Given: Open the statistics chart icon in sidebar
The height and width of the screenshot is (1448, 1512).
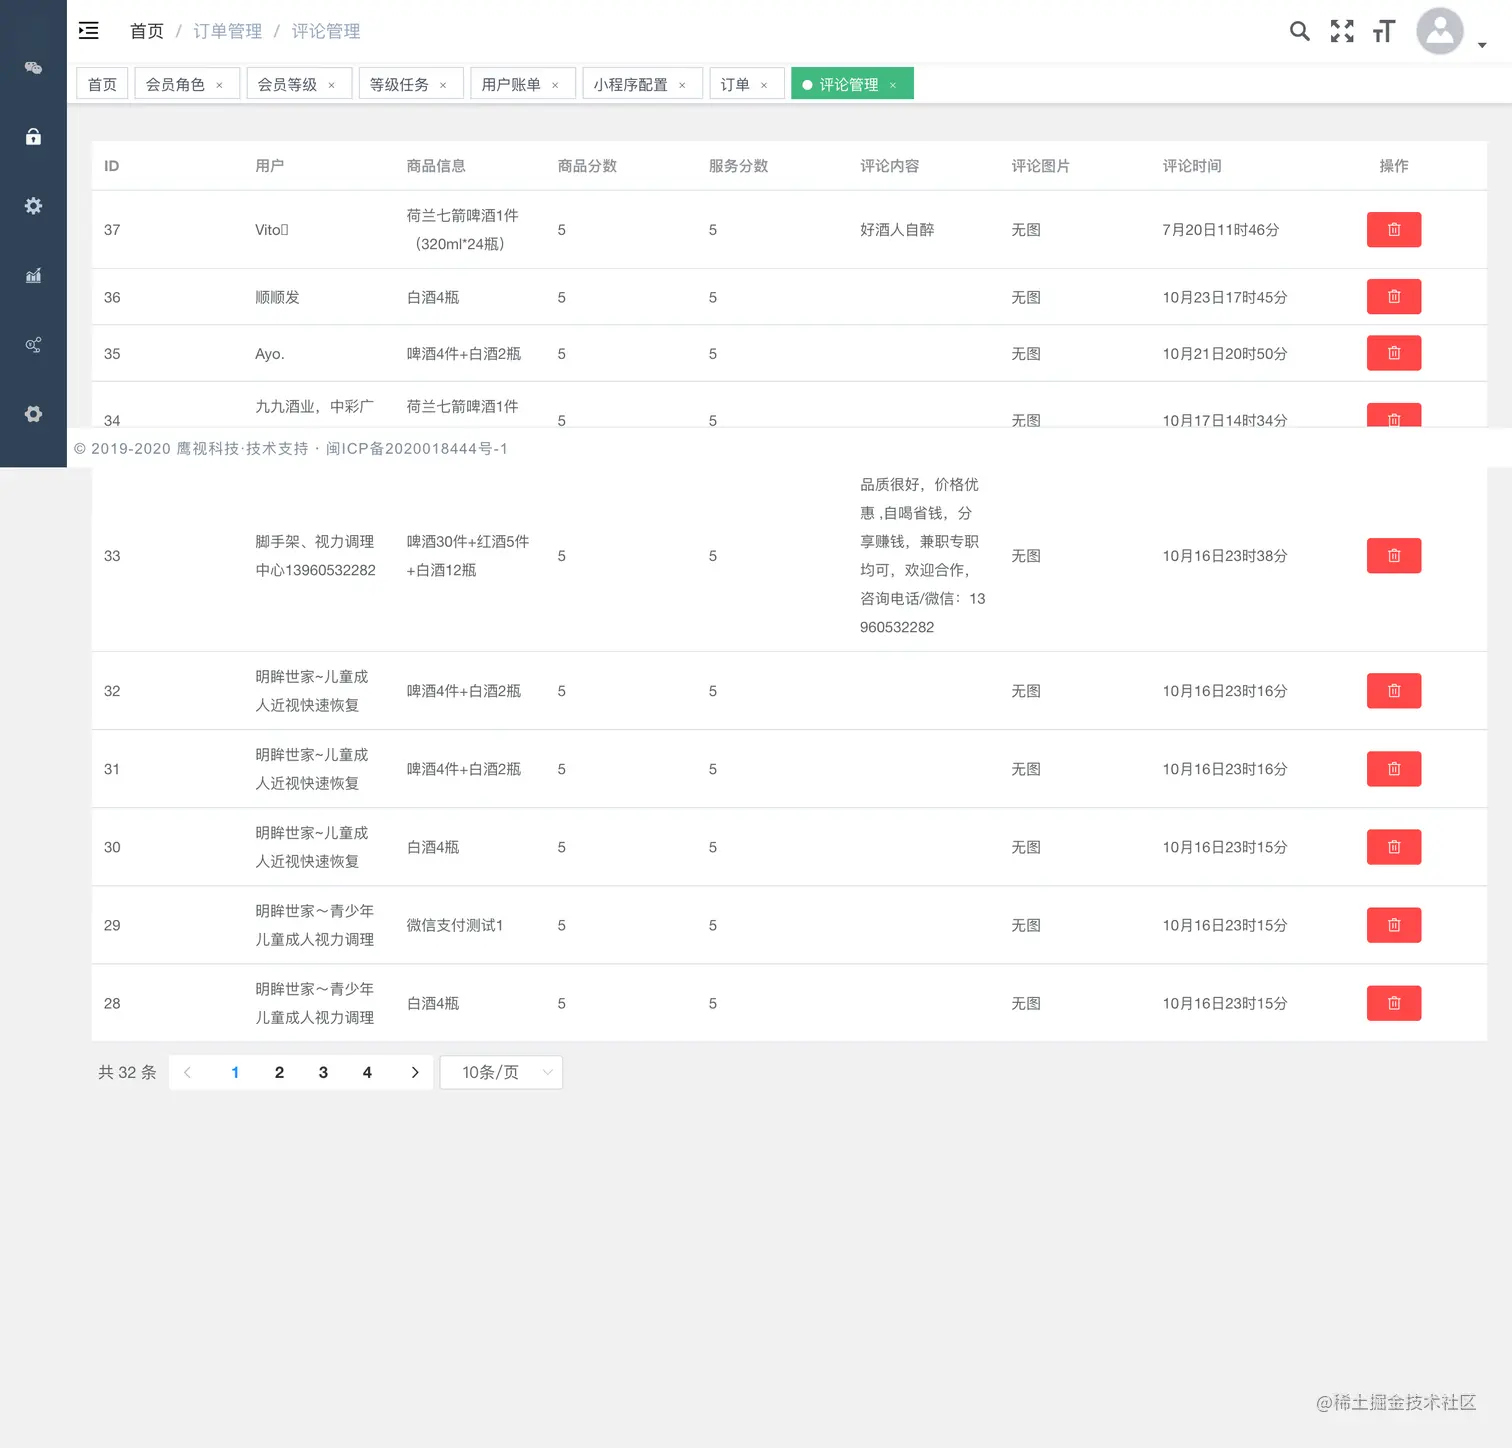Looking at the screenshot, I should 33,276.
